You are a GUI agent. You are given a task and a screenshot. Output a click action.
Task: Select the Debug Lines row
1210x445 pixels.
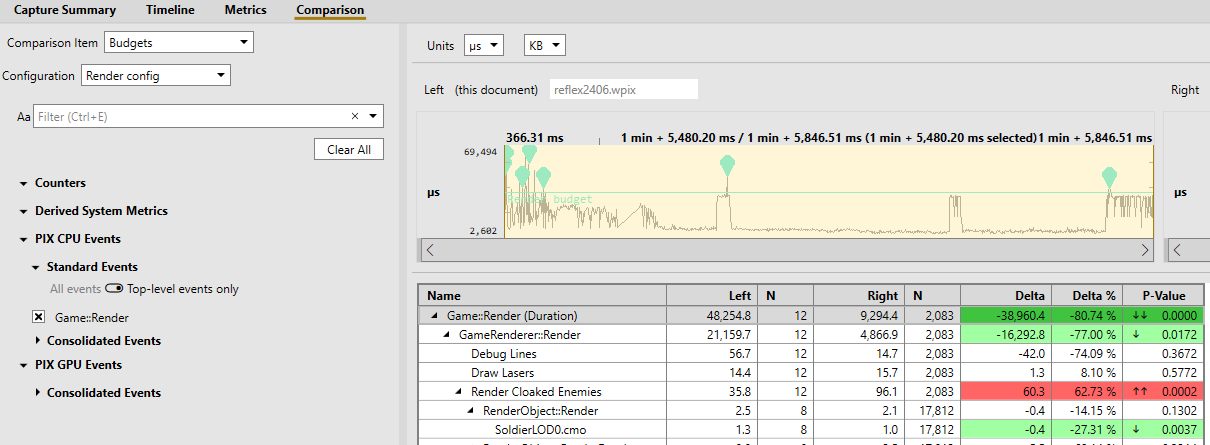(x=811, y=354)
